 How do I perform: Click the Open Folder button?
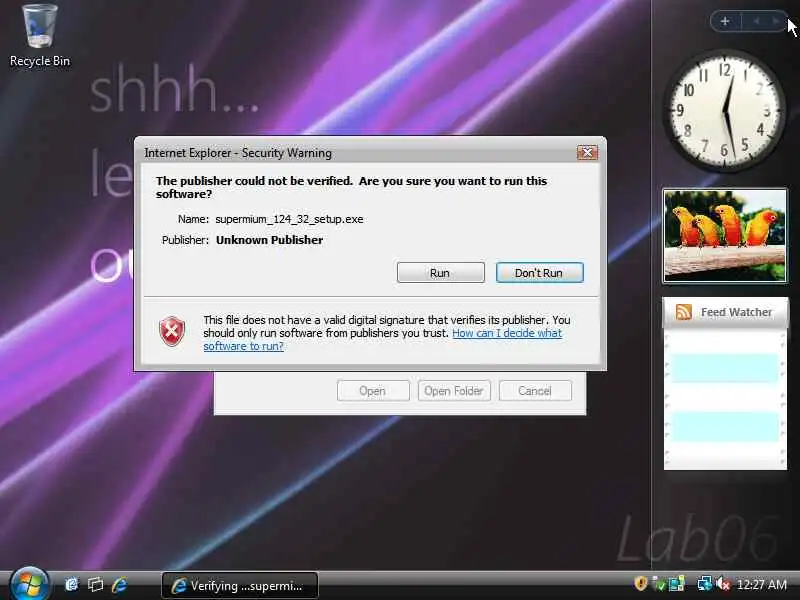[454, 391]
